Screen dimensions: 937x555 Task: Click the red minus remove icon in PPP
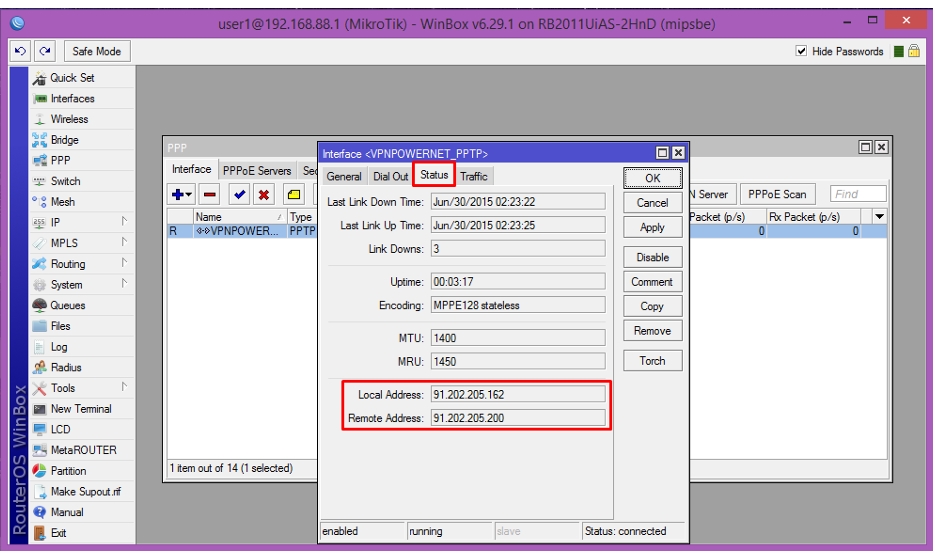210,194
